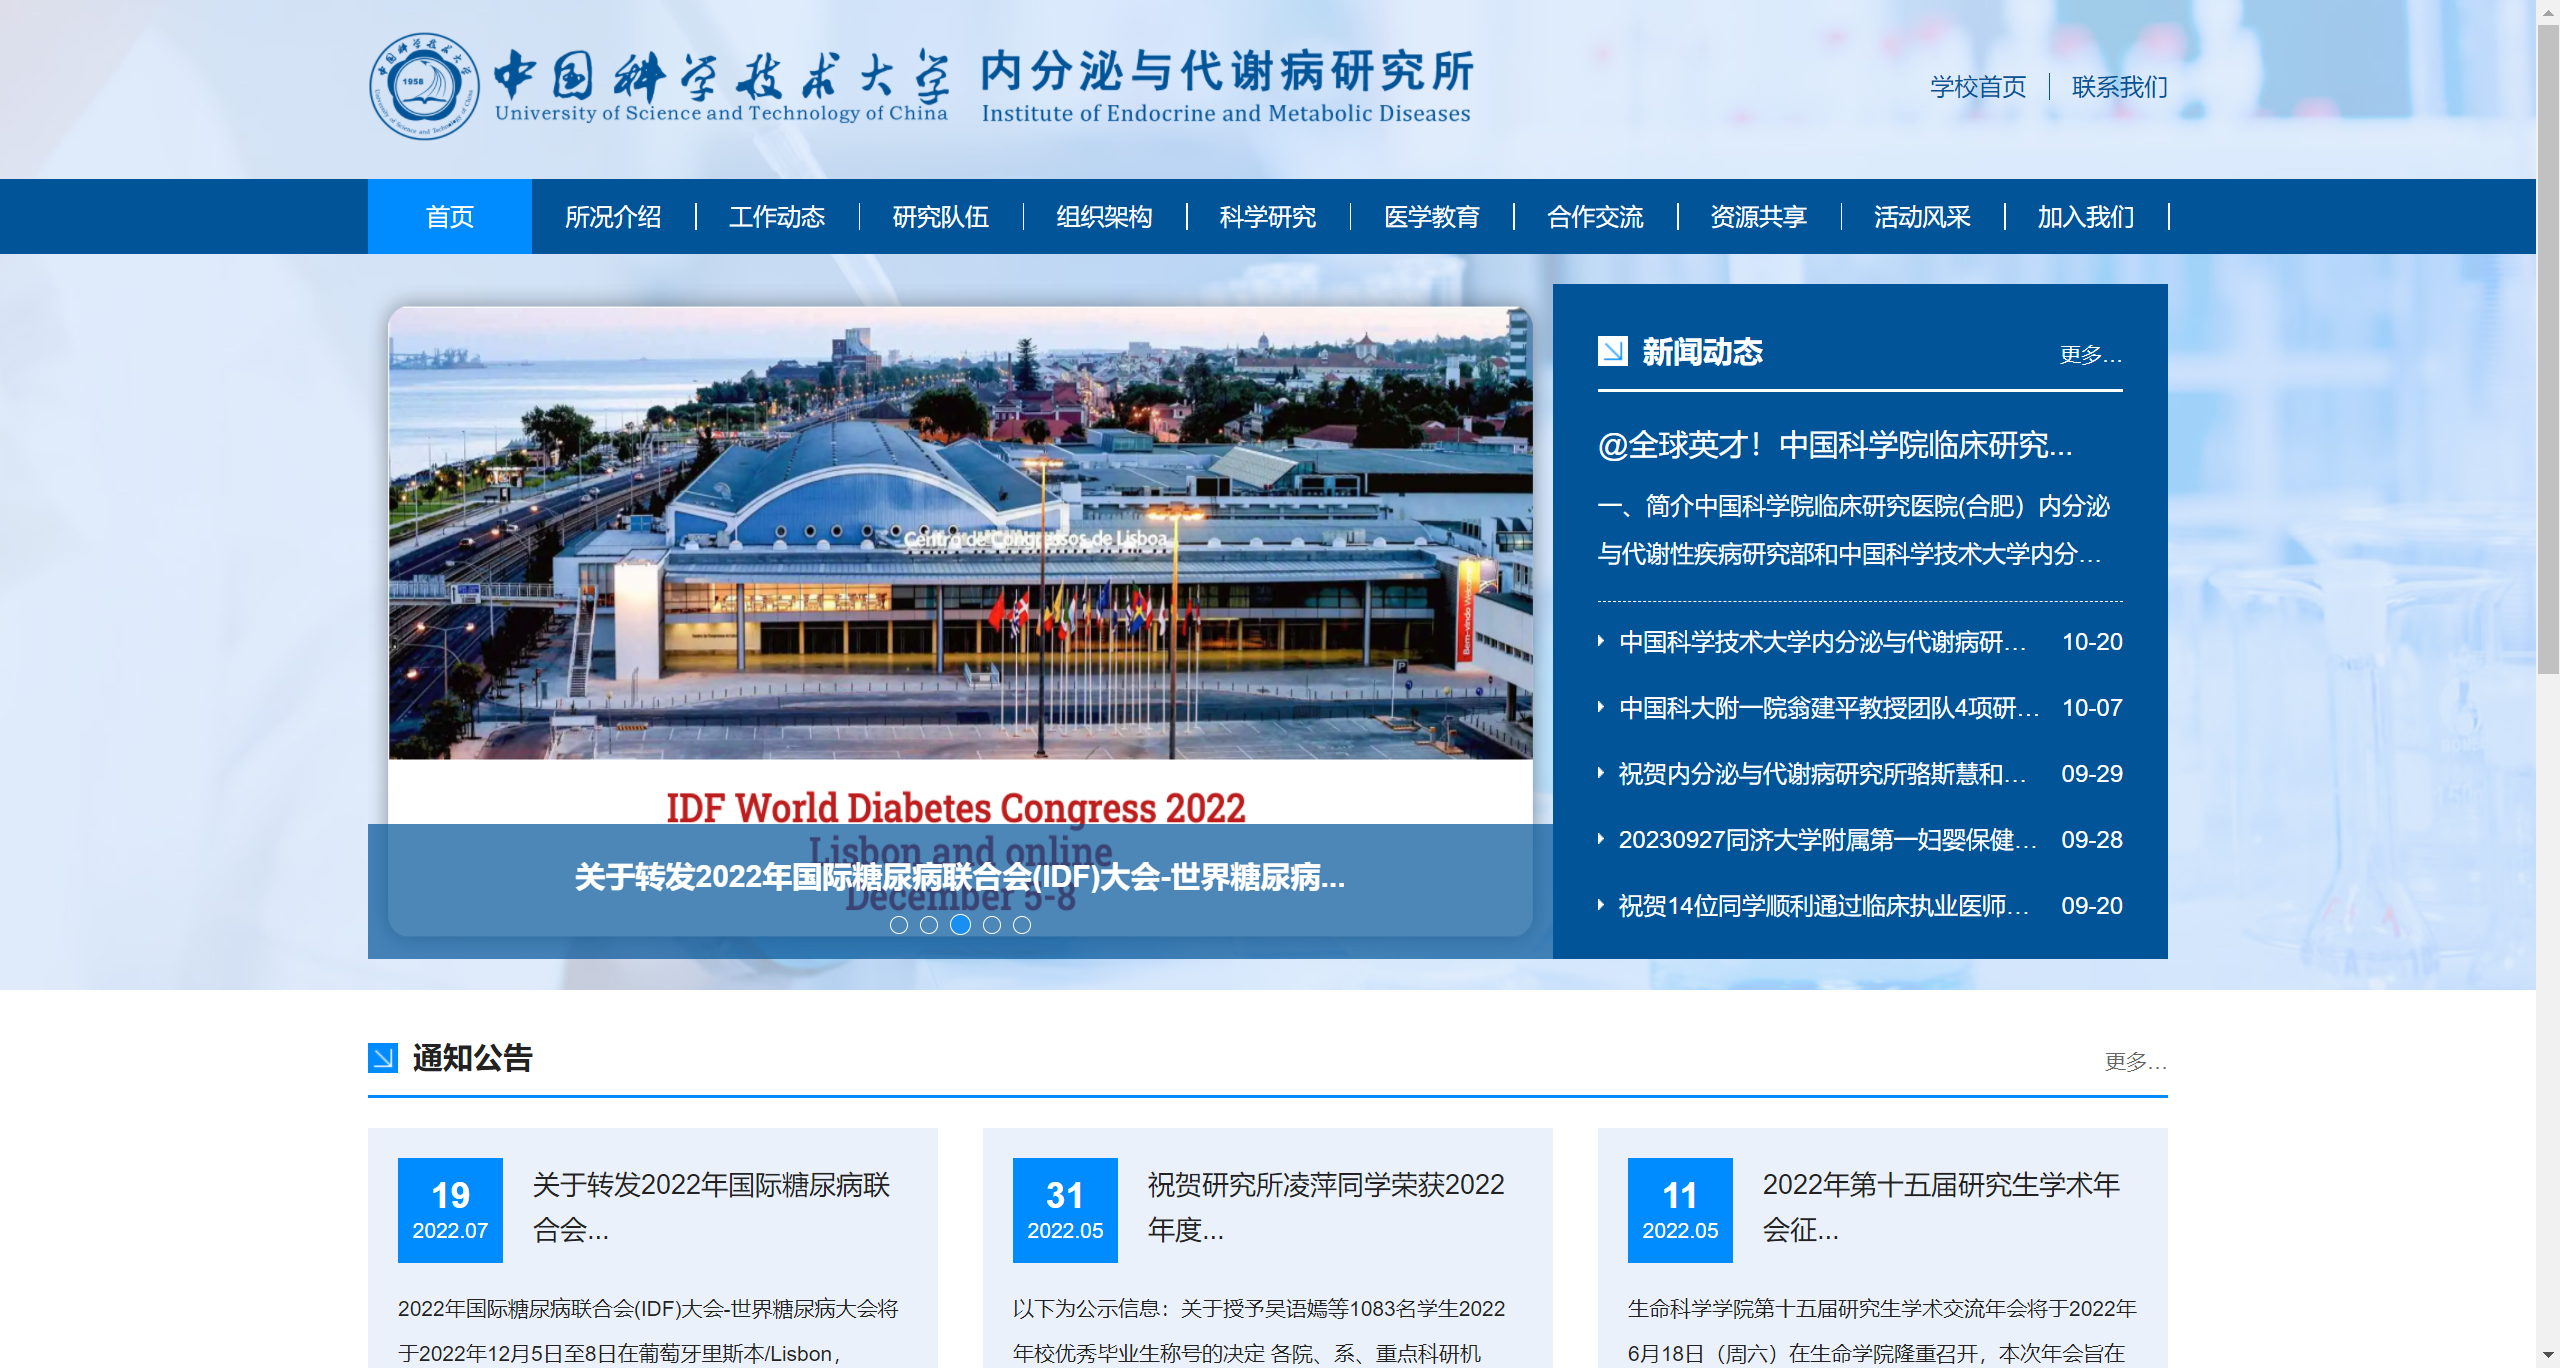Click the arrow icon beside 通知公告 heading

click(383, 1057)
